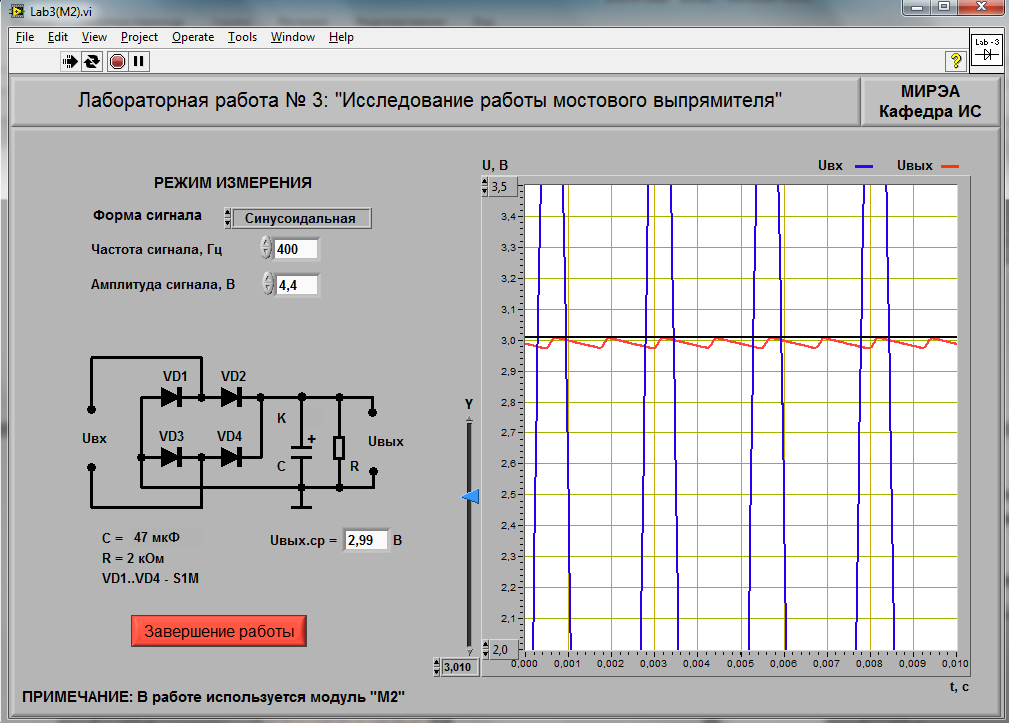1009x723 pixels.
Task: Click the lab title 'Лабораторная работа № 3'
Action: pos(429,100)
